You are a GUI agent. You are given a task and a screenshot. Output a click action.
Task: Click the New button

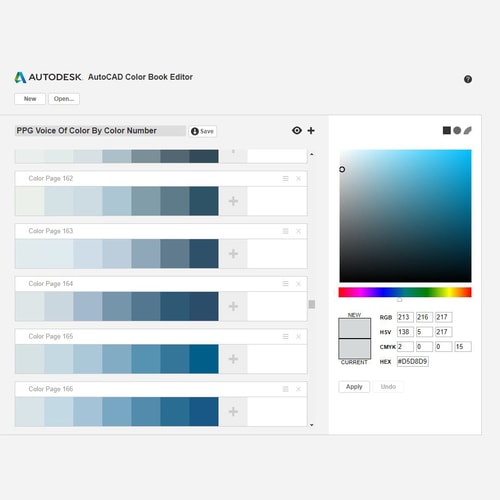(x=30, y=99)
